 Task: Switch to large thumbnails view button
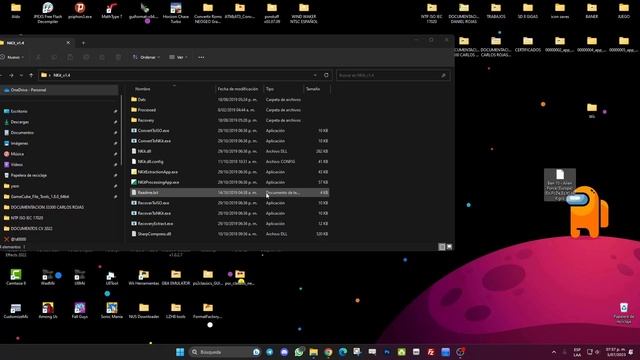(x=449, y=247)
